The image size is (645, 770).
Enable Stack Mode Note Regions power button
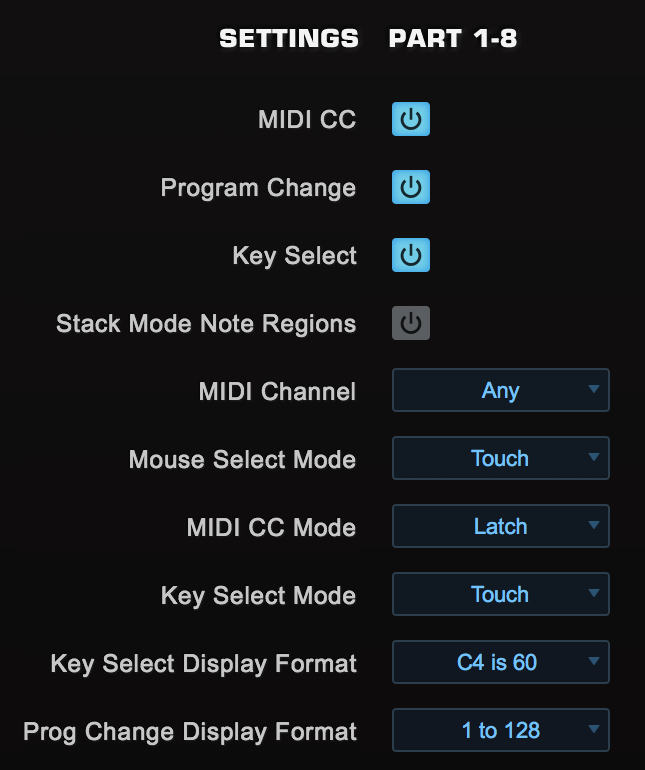(410, 323)
